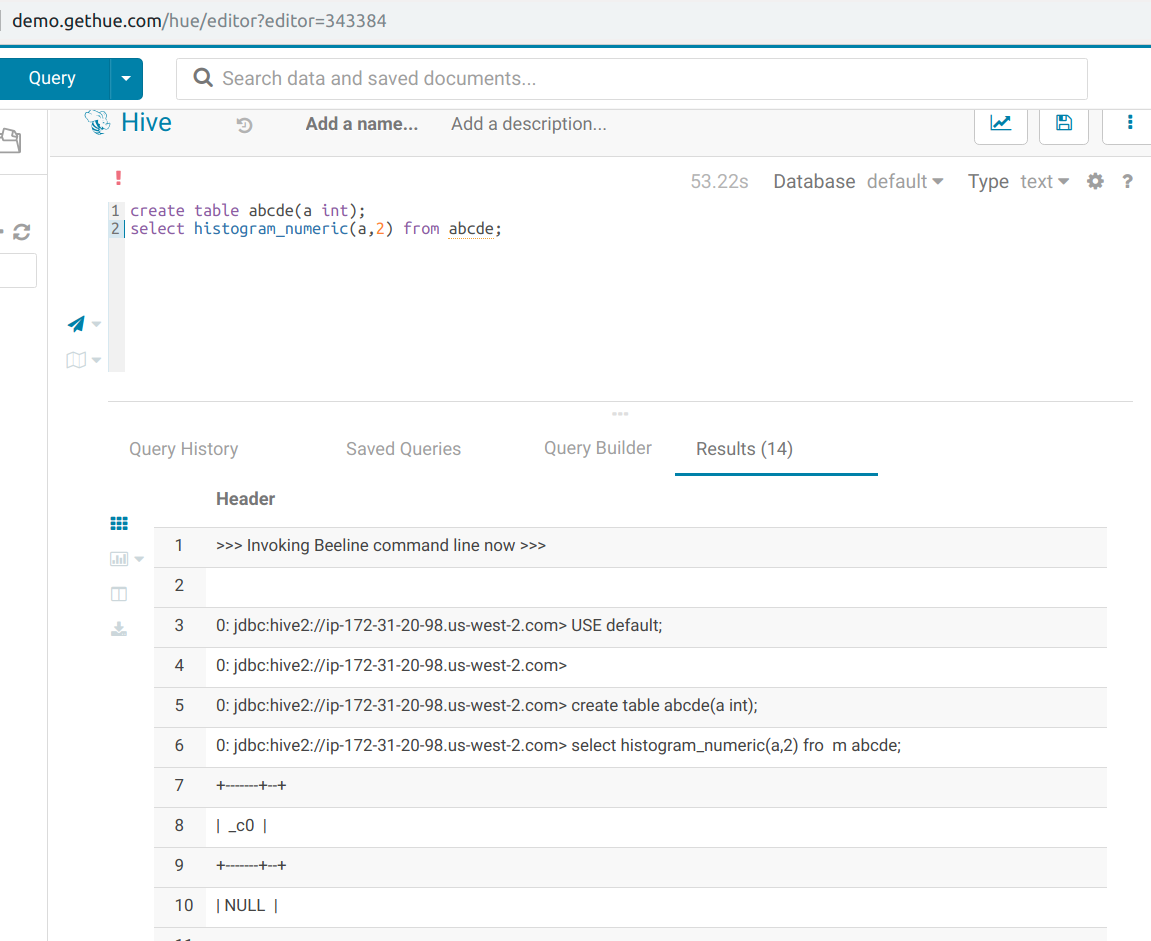Open the three-dot more options menu
1151x941 pixels.
[1129, 123]
